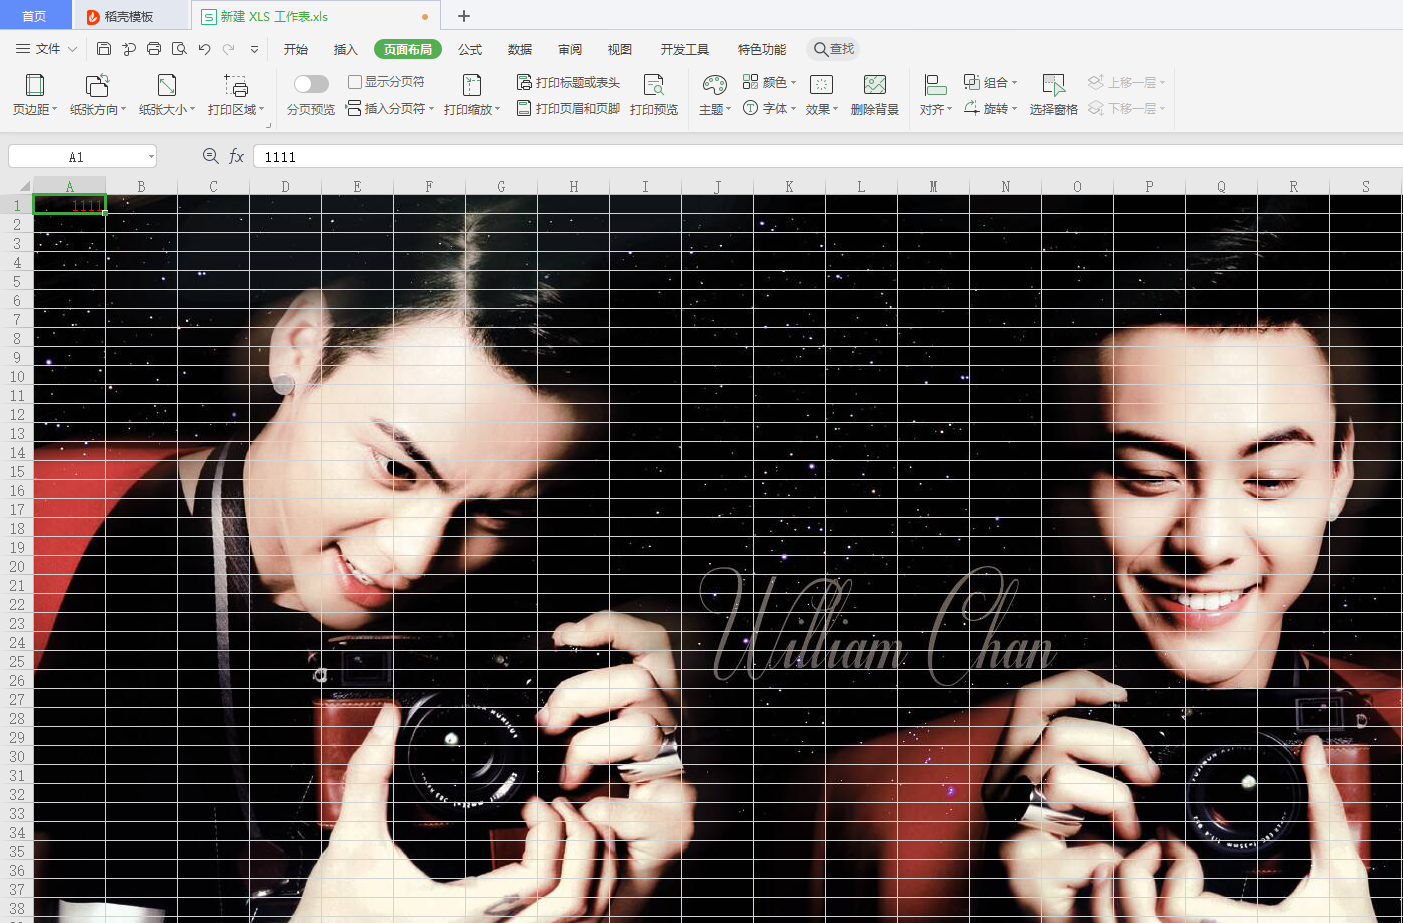Open the 页边距 margins dropdown
Image resolution: width=1403 pixels, height=923 pixels.
[x=35, y=95]
